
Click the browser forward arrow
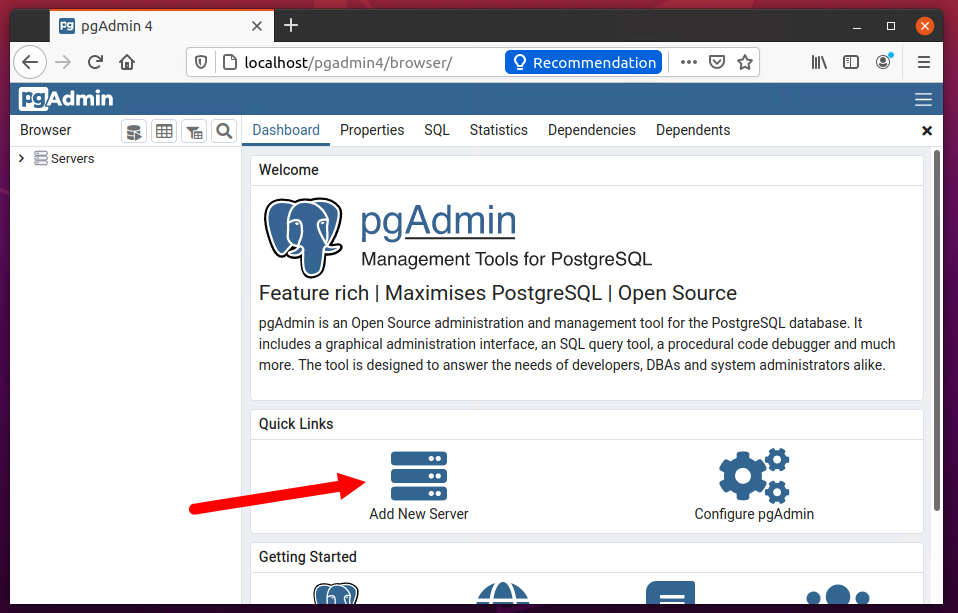(63, 62)
